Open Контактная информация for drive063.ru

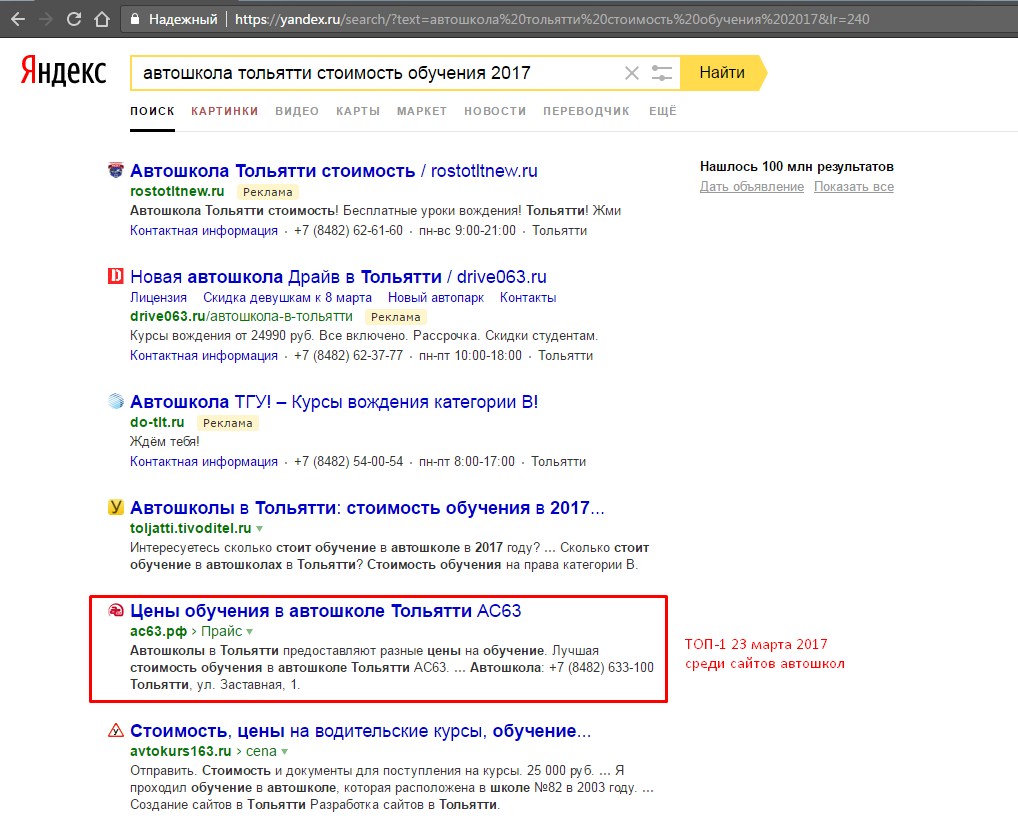coord(204,355)
